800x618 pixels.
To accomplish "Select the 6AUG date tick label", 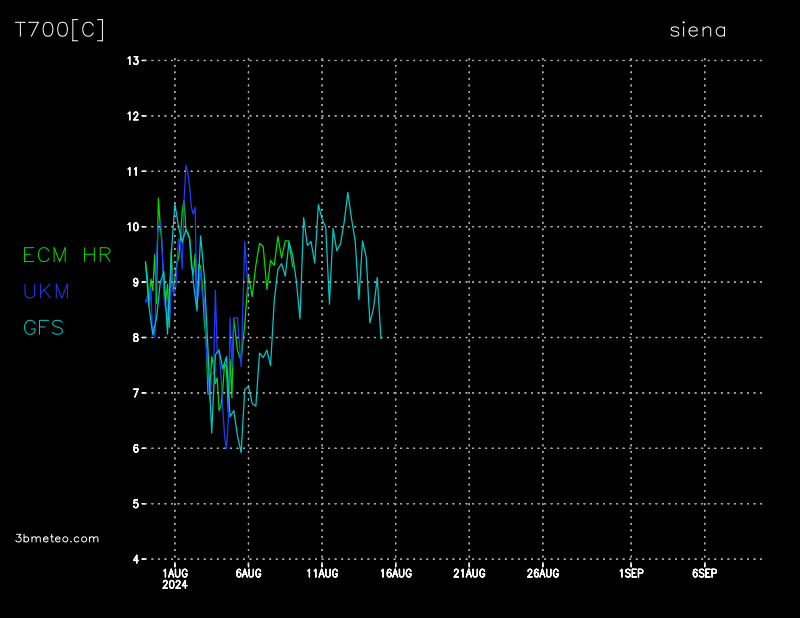I will click(x=249, y=573).
